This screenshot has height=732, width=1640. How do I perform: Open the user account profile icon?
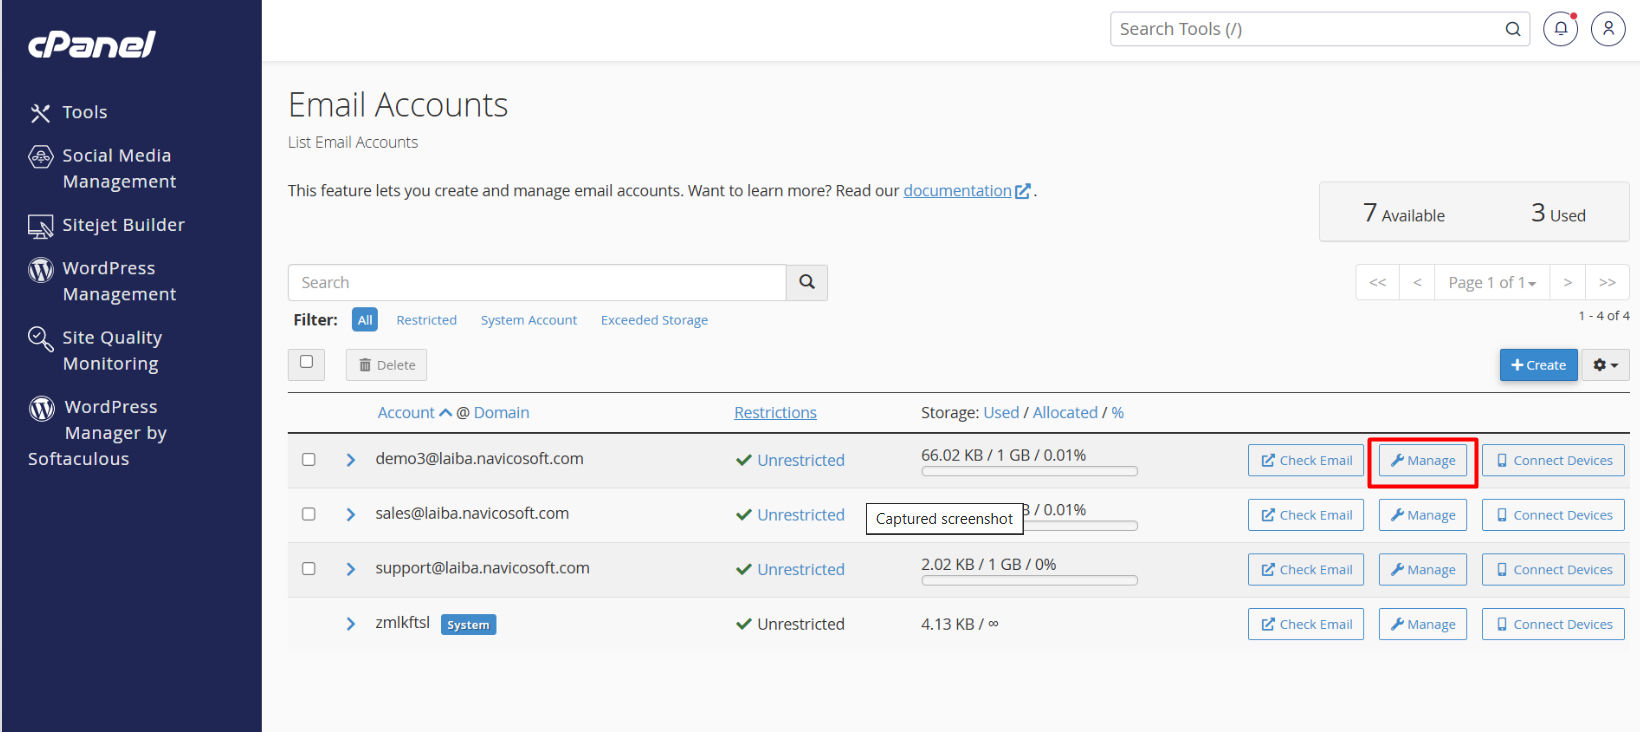1608,29
